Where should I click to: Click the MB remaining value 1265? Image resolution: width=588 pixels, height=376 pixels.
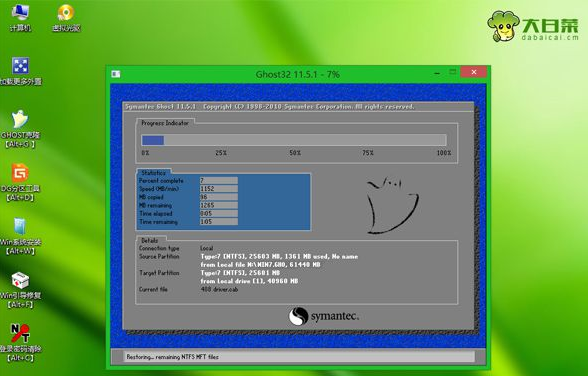click(x=219, y=205)
